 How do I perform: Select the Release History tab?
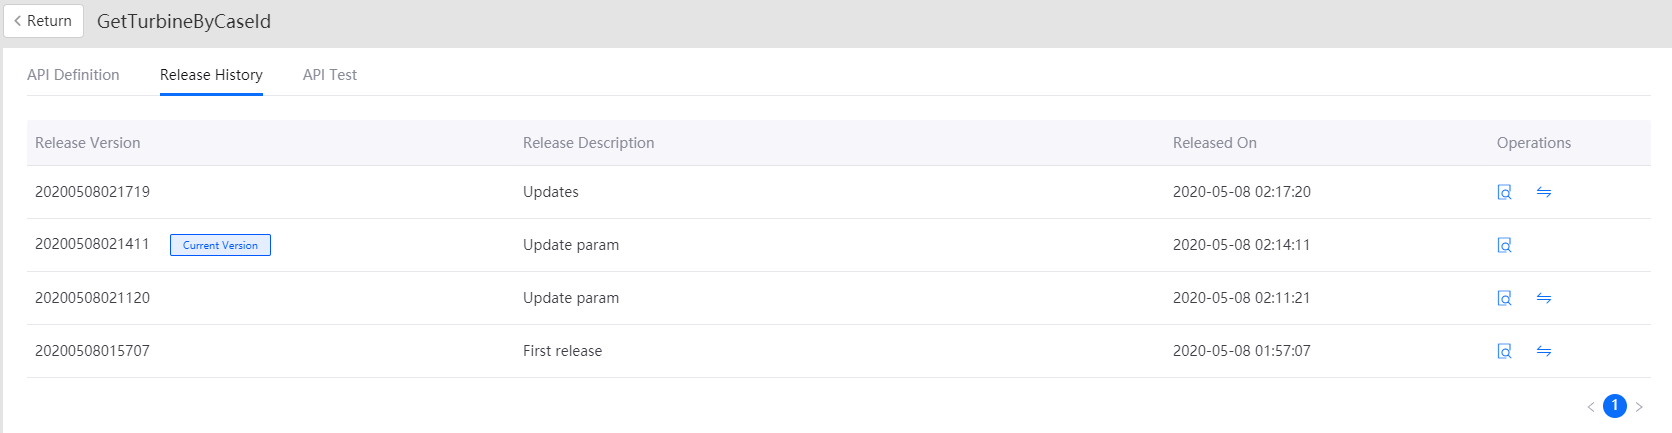tap(211, 75)
